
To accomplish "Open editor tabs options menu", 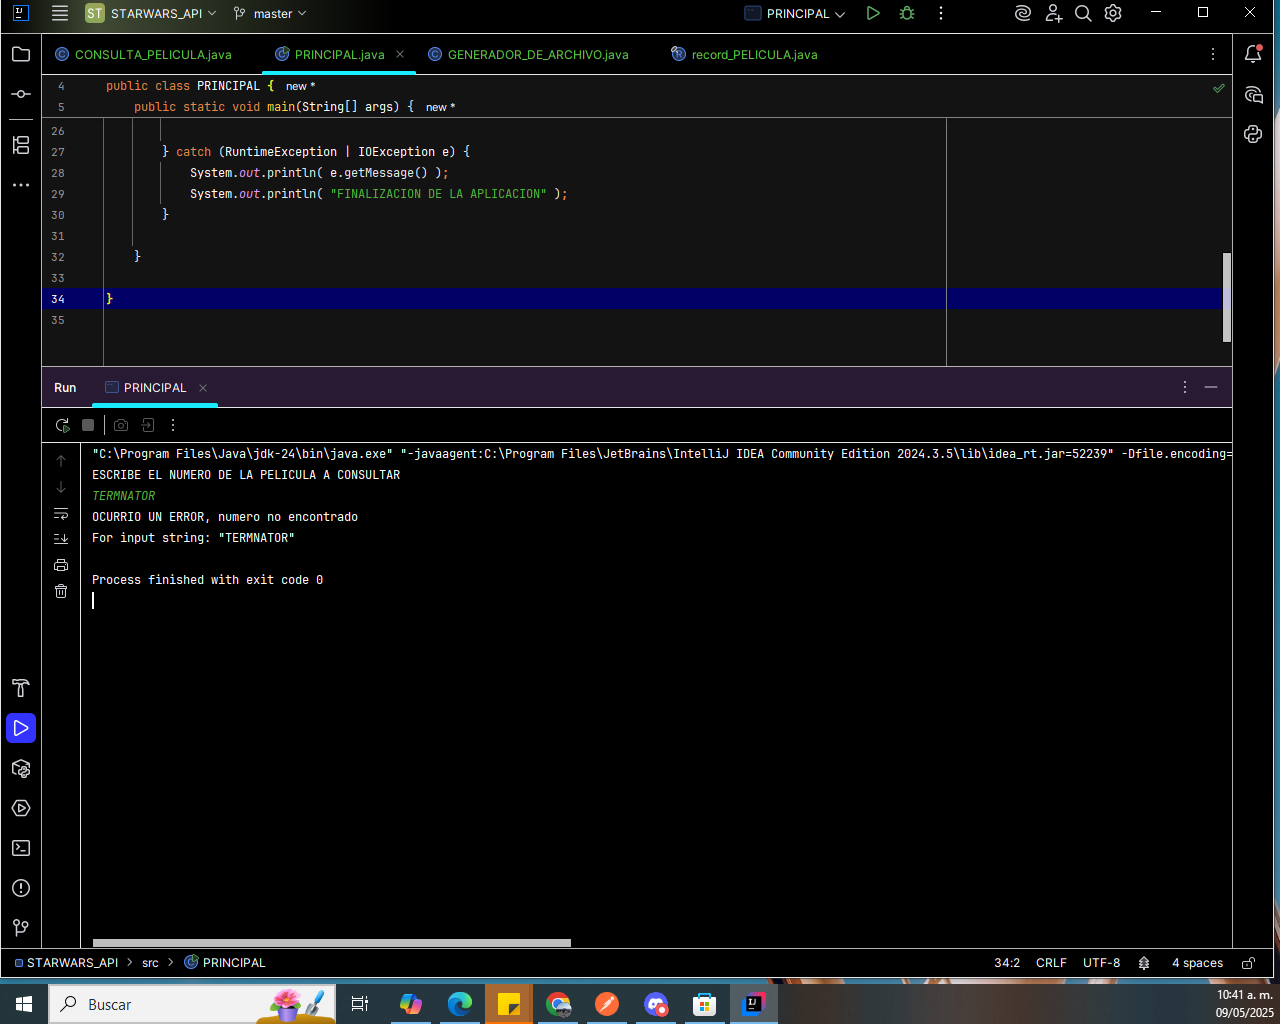I will (x=1213, y=54).
